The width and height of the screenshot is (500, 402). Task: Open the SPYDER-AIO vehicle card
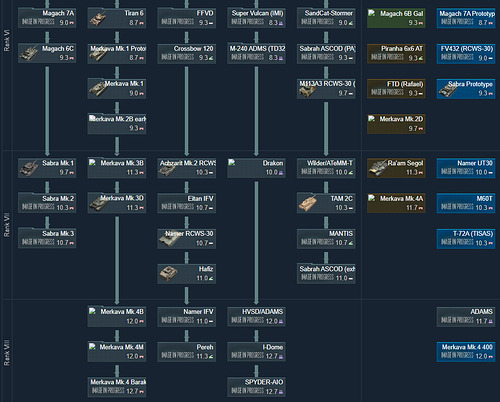coord(256,387)
